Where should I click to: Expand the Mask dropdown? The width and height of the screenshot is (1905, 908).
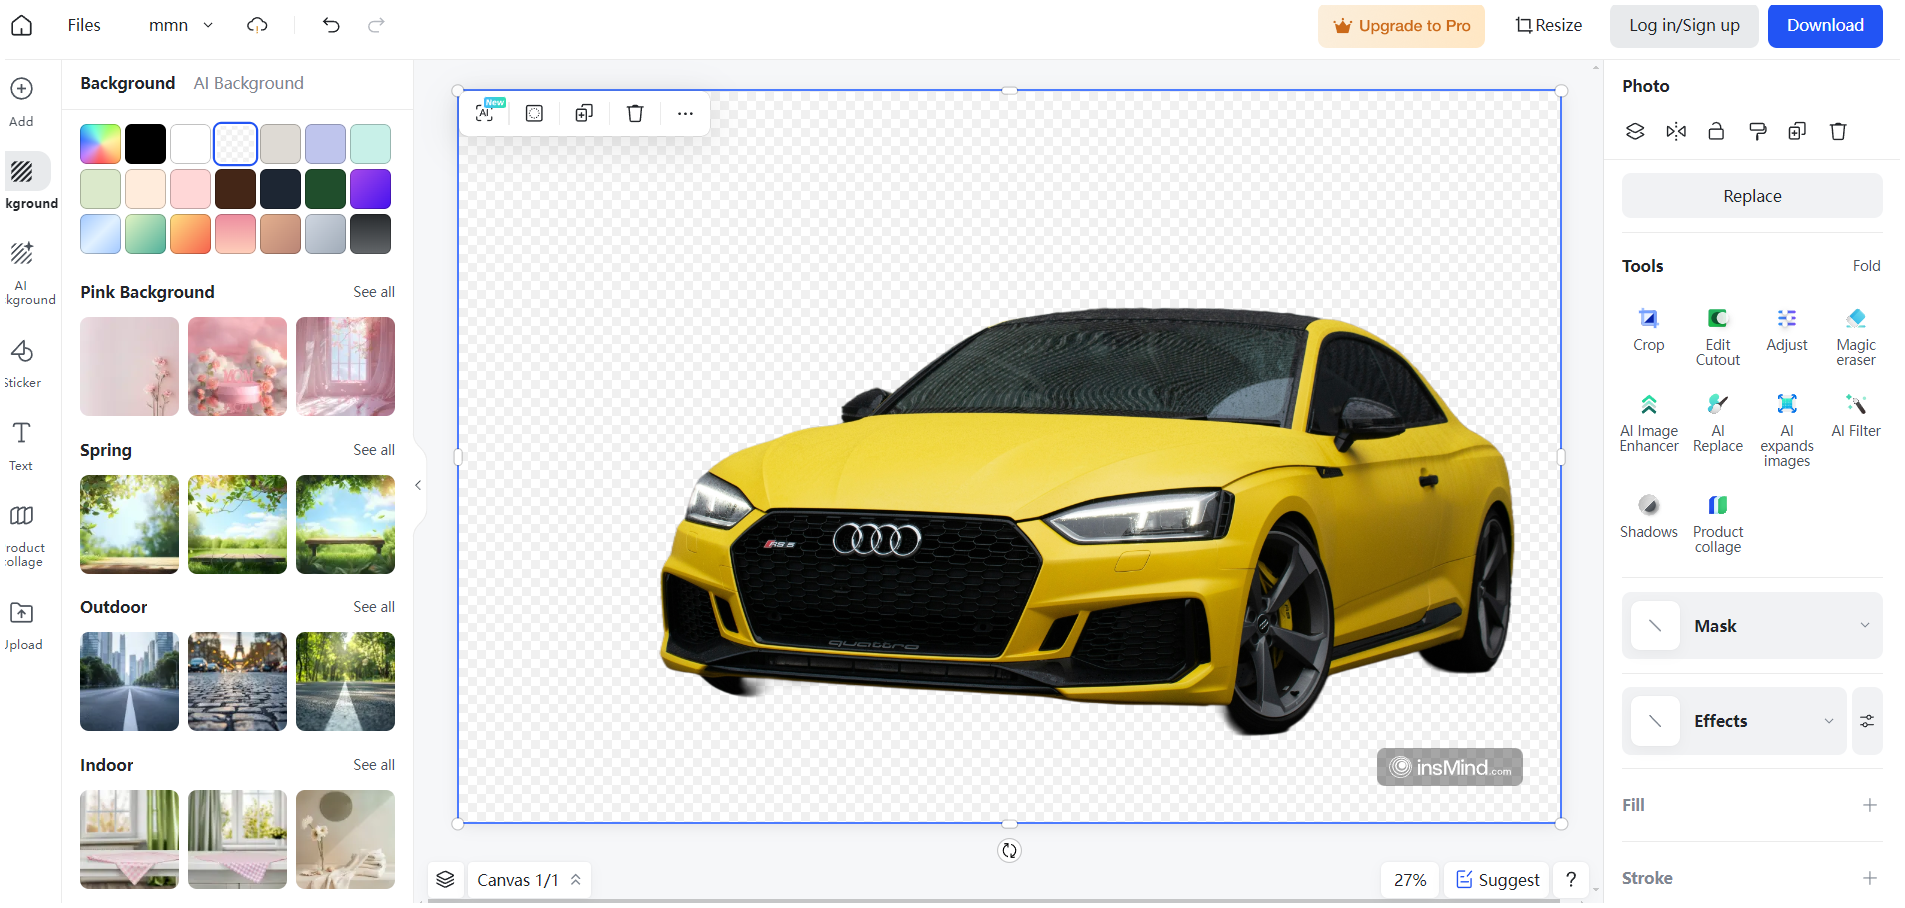[1752, 626]
